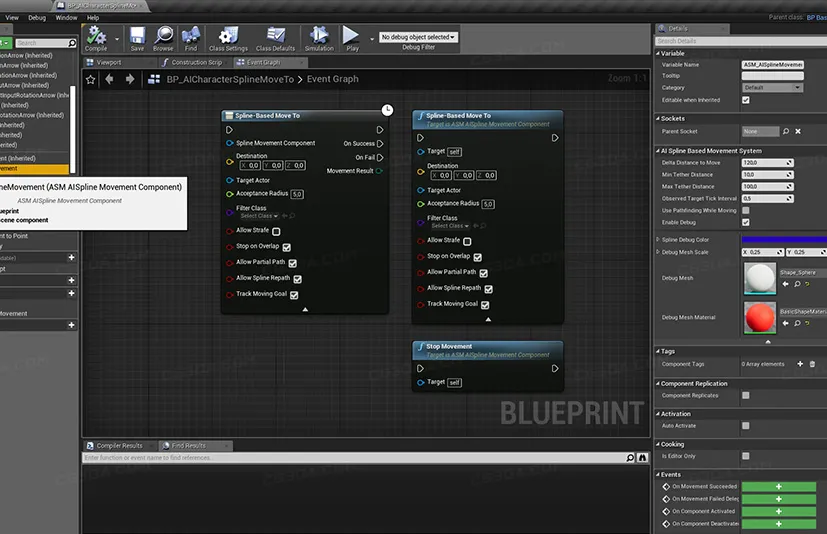The height and width of the screenshot is (534, 827).
Task: Click the favorite star icon in graph header
Action: click(91, 80)
